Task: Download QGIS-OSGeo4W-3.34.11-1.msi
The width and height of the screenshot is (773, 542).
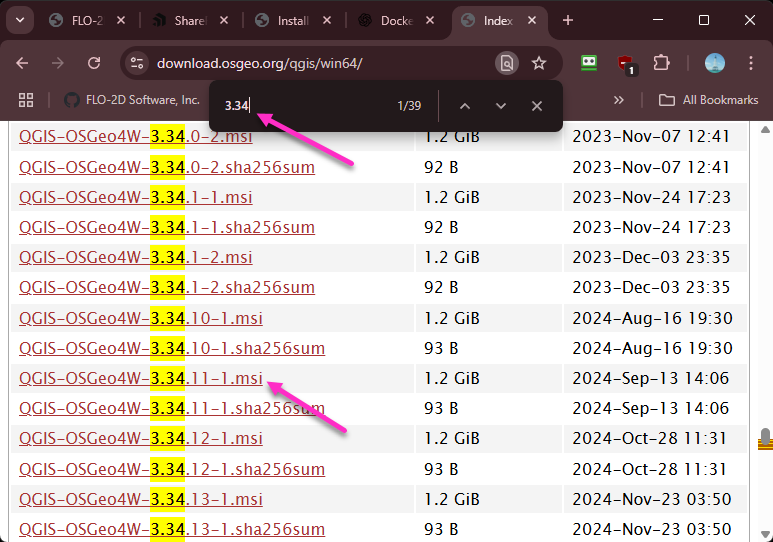Action: pyautogui.click(x=140, y=379)
